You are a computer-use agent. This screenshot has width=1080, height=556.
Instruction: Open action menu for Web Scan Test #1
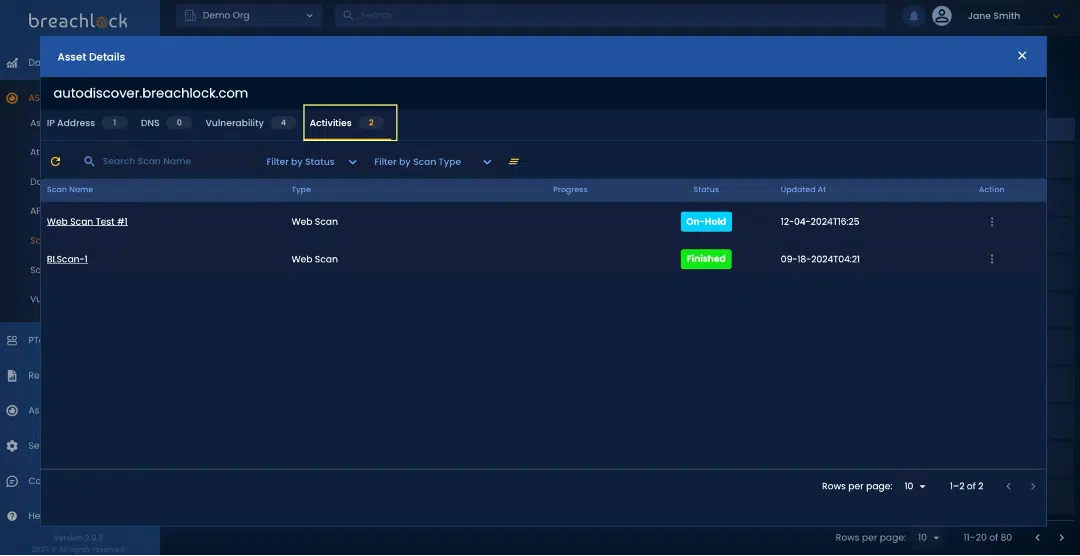[992, 222]
